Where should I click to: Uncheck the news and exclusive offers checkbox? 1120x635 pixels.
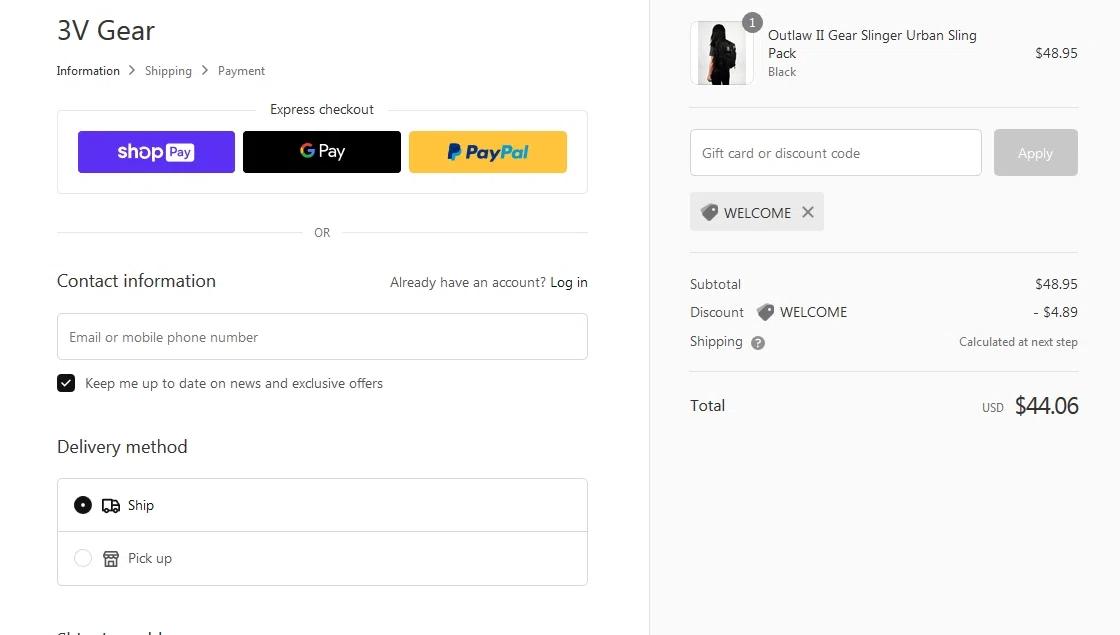(x=66, y=383)
